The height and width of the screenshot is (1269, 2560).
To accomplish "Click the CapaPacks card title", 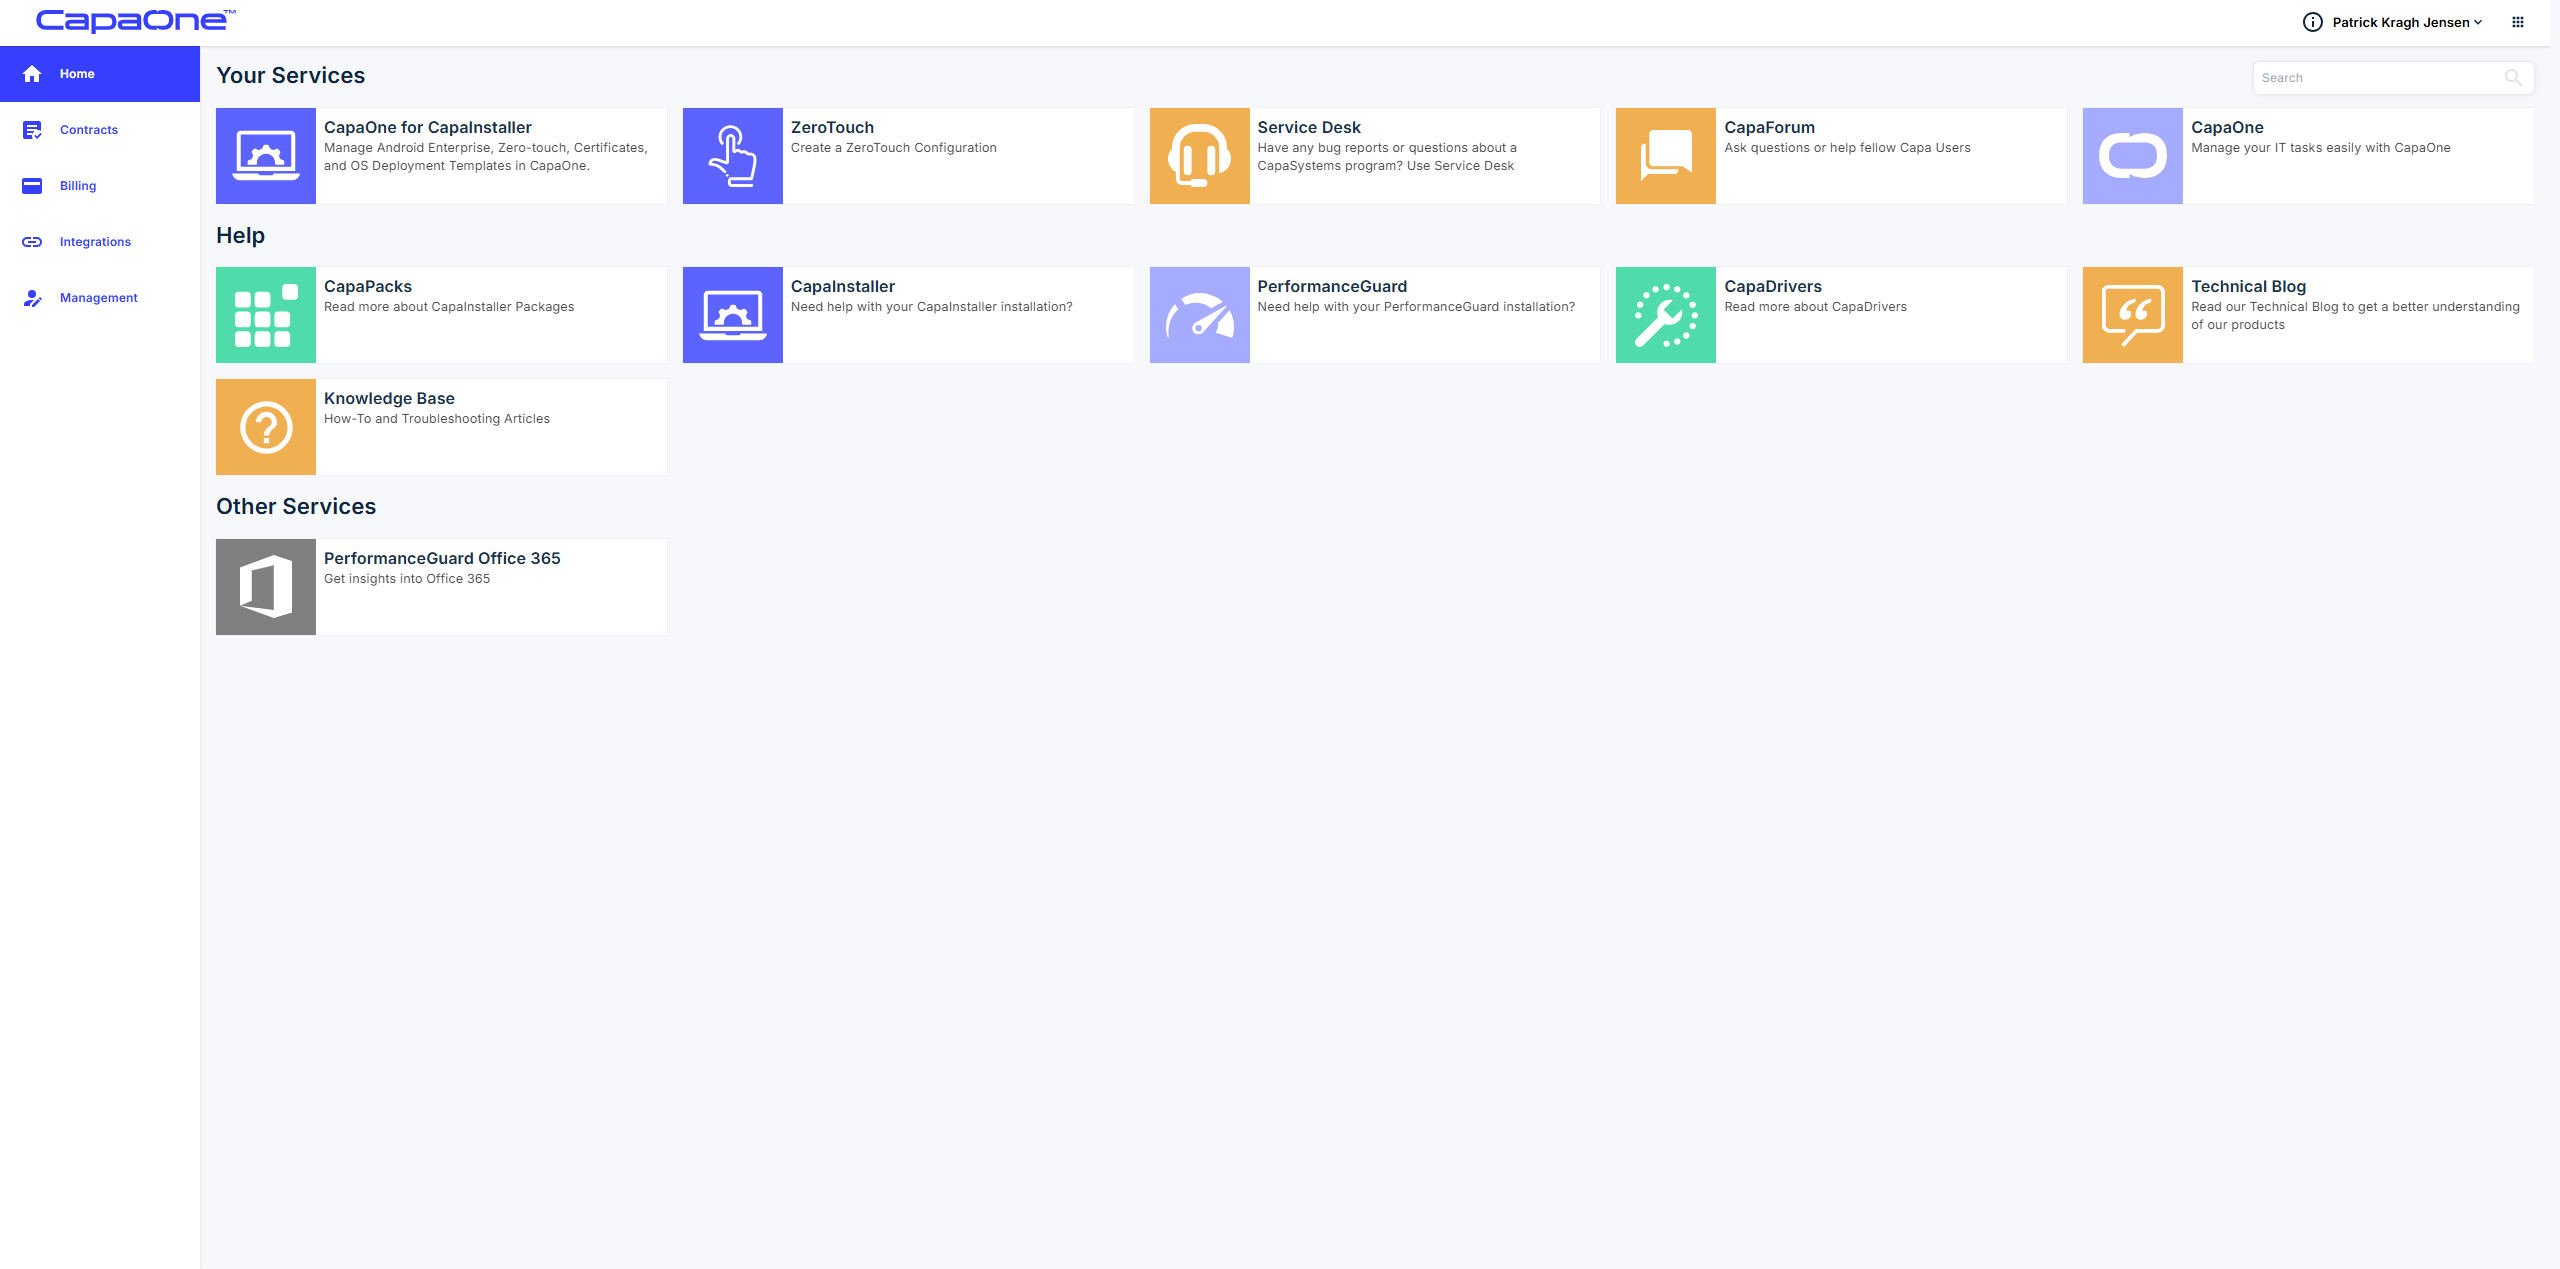I will 368,286.
